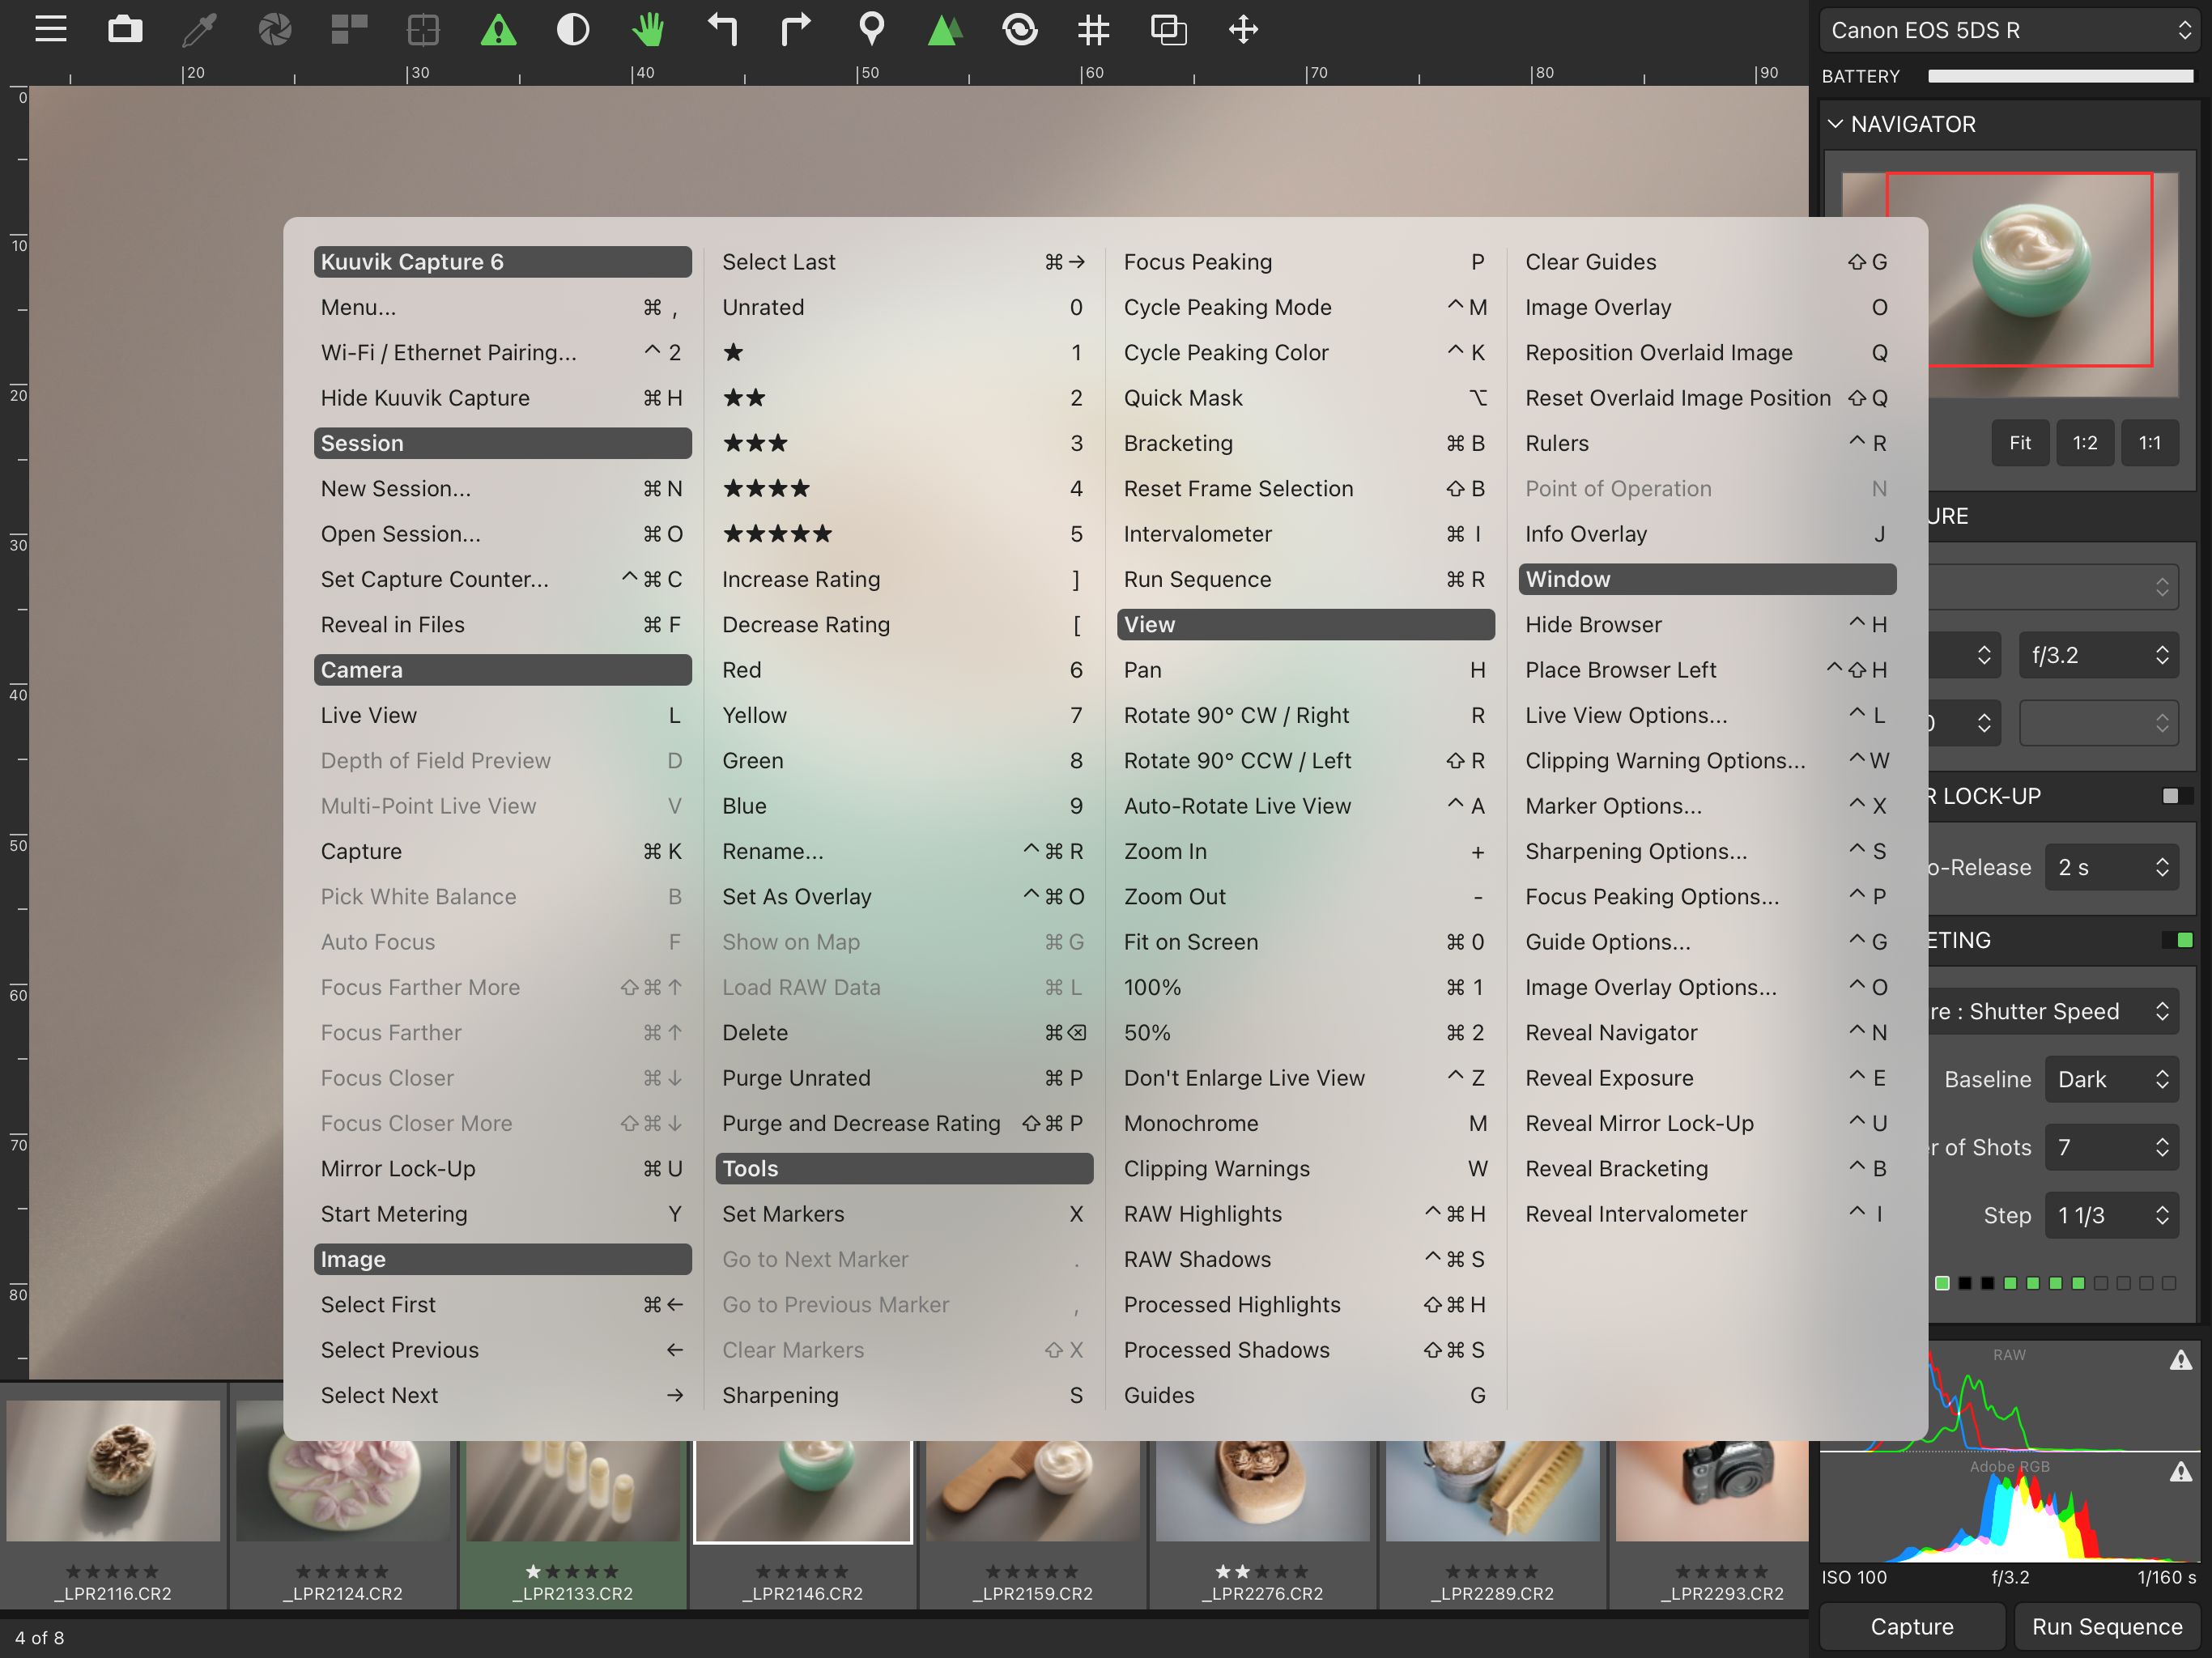Click the Battery level bar
This screenshot has width=2212, height=1658.
pyautogui.click(x=2061, y=76)
